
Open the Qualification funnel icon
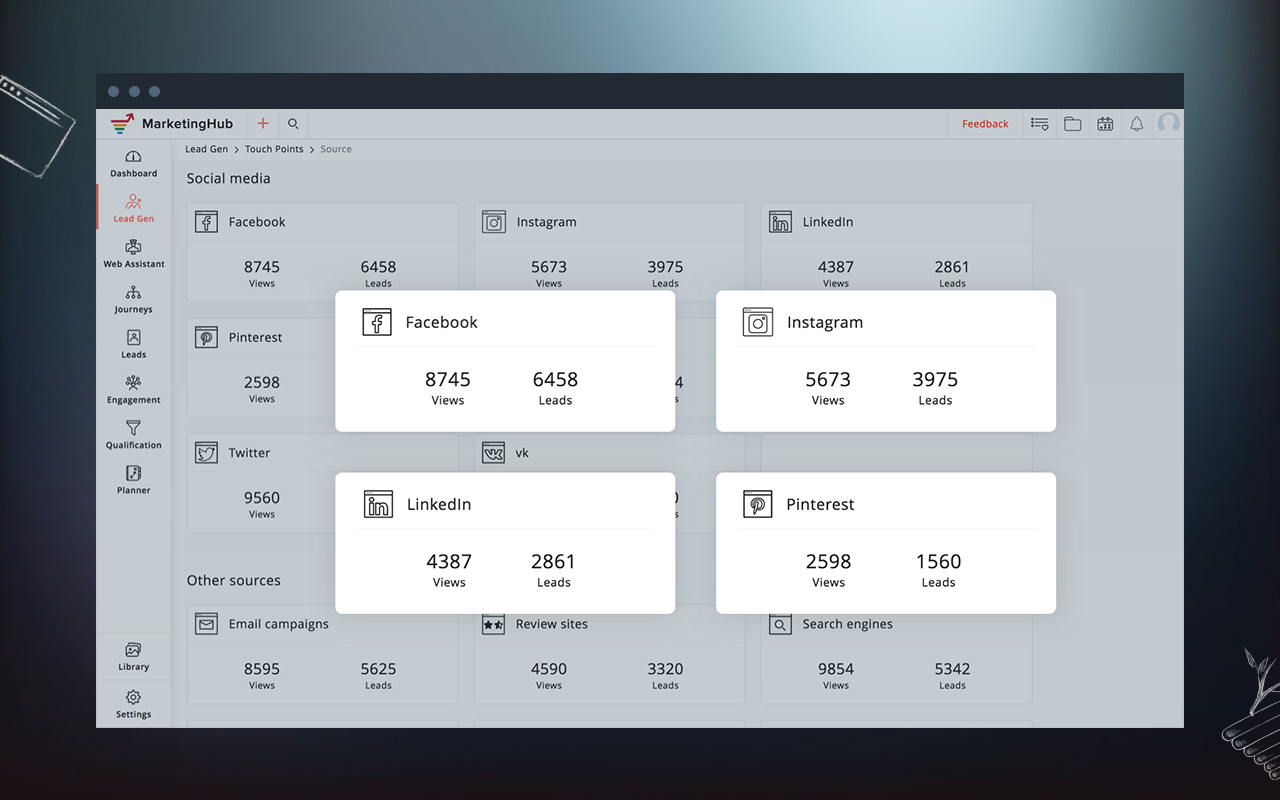(133, 433)
